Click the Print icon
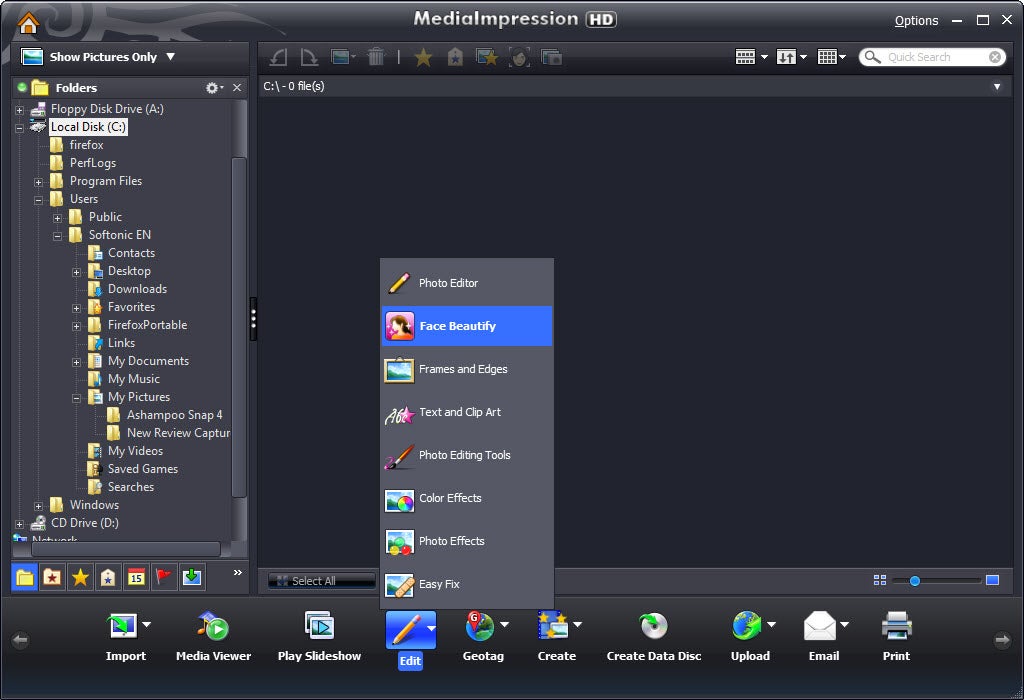 (896, 626)
